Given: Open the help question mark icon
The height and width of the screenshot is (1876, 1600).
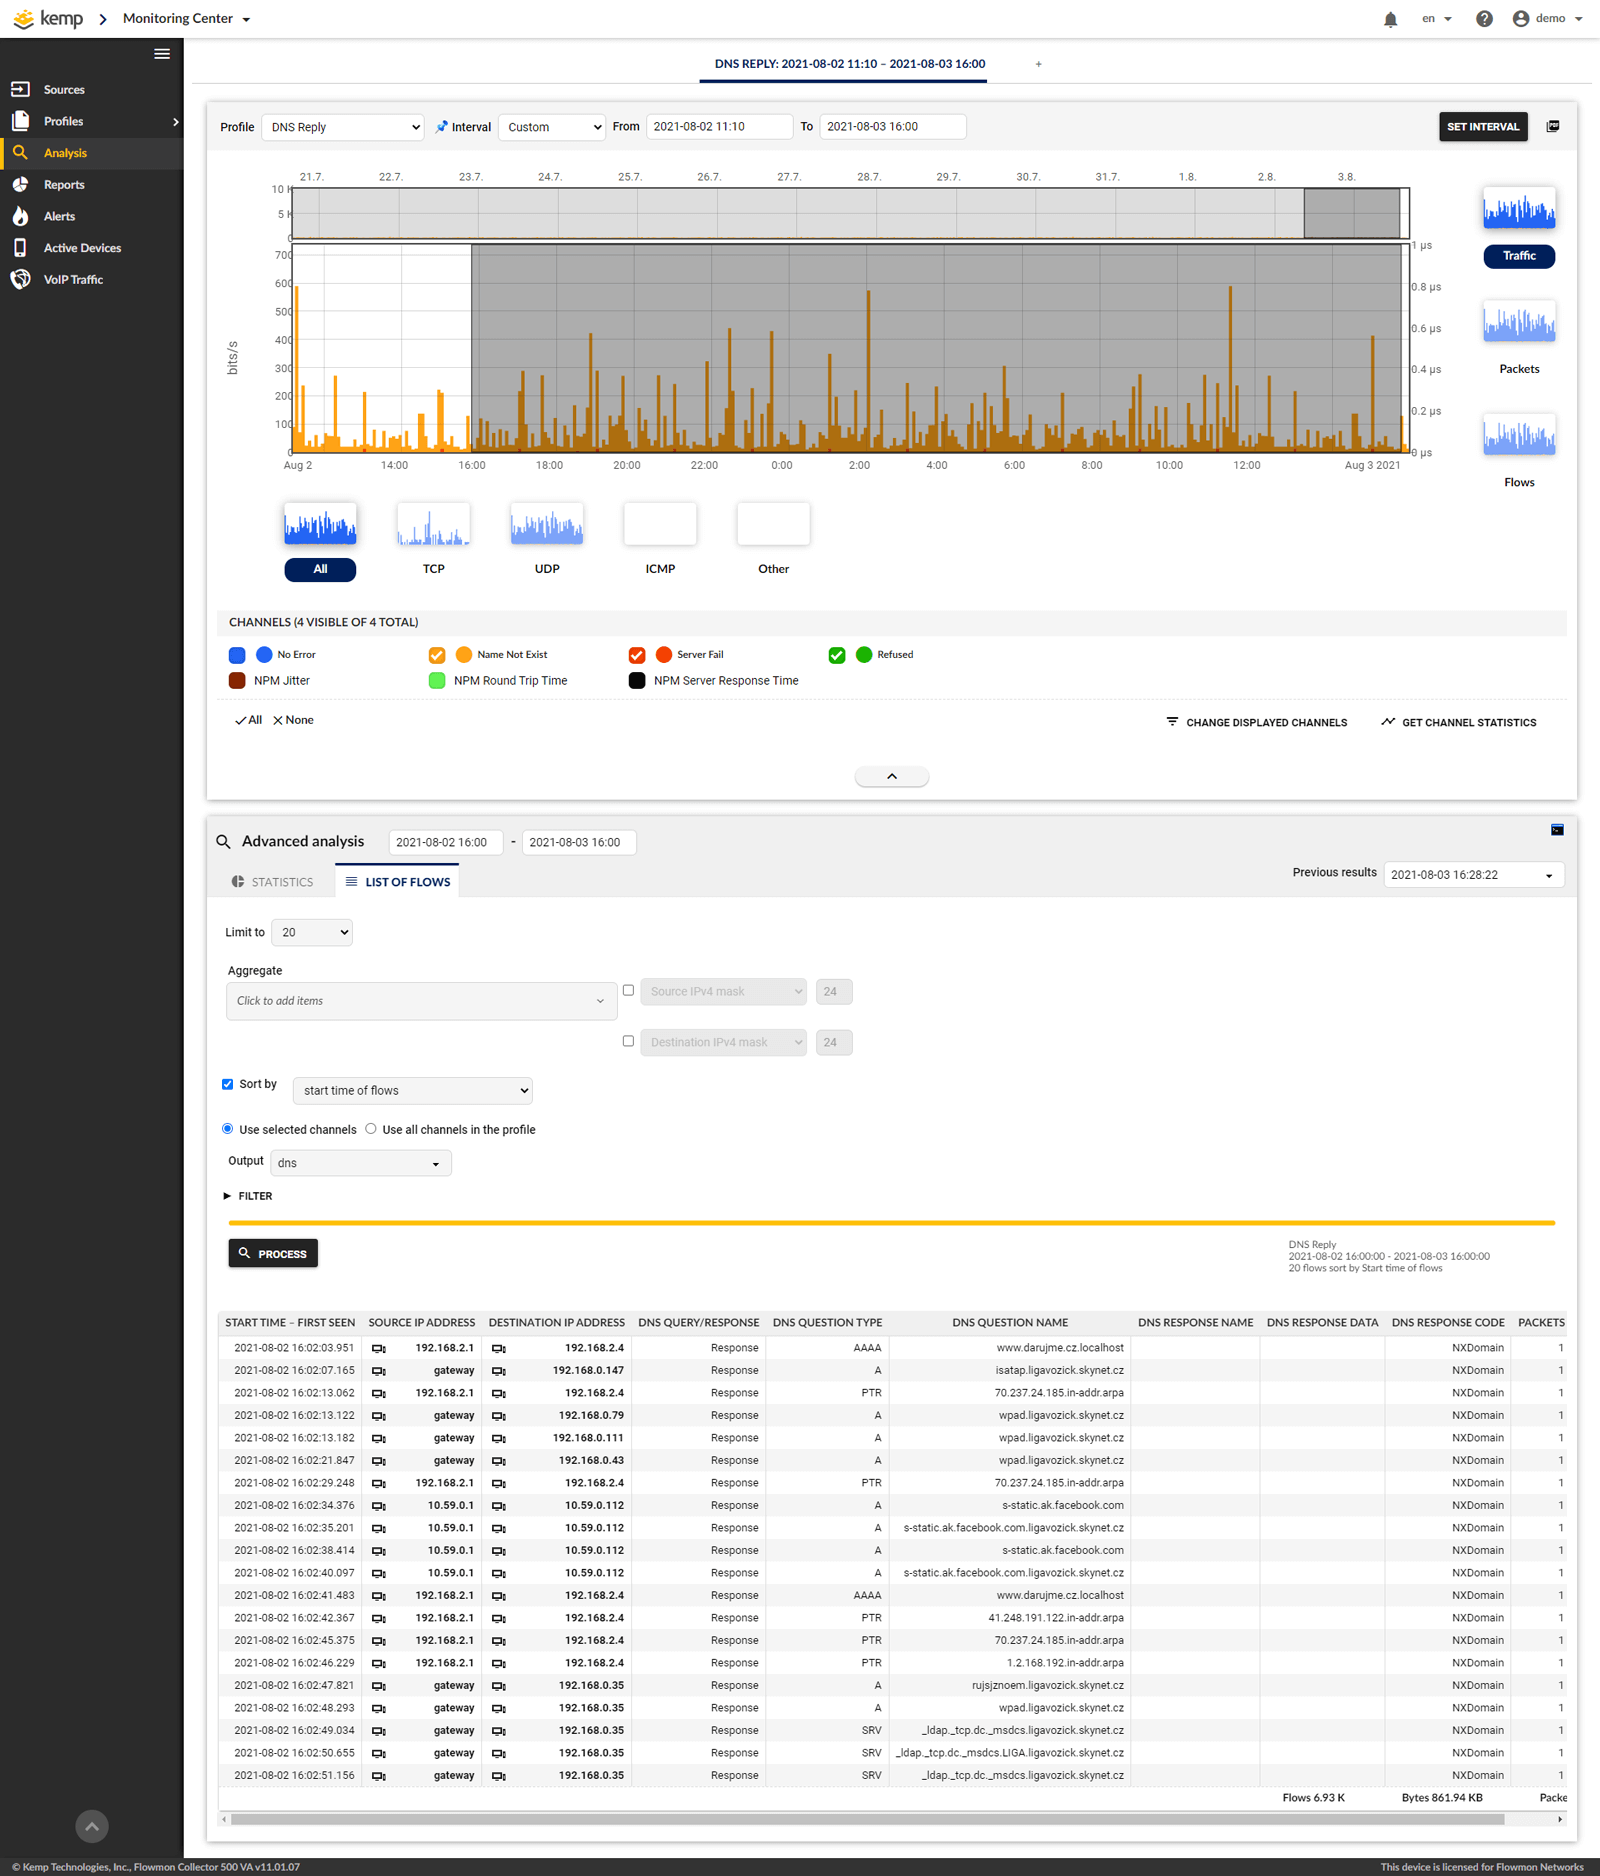Looking at the screenshot, I should click(x=1484, y=19).
